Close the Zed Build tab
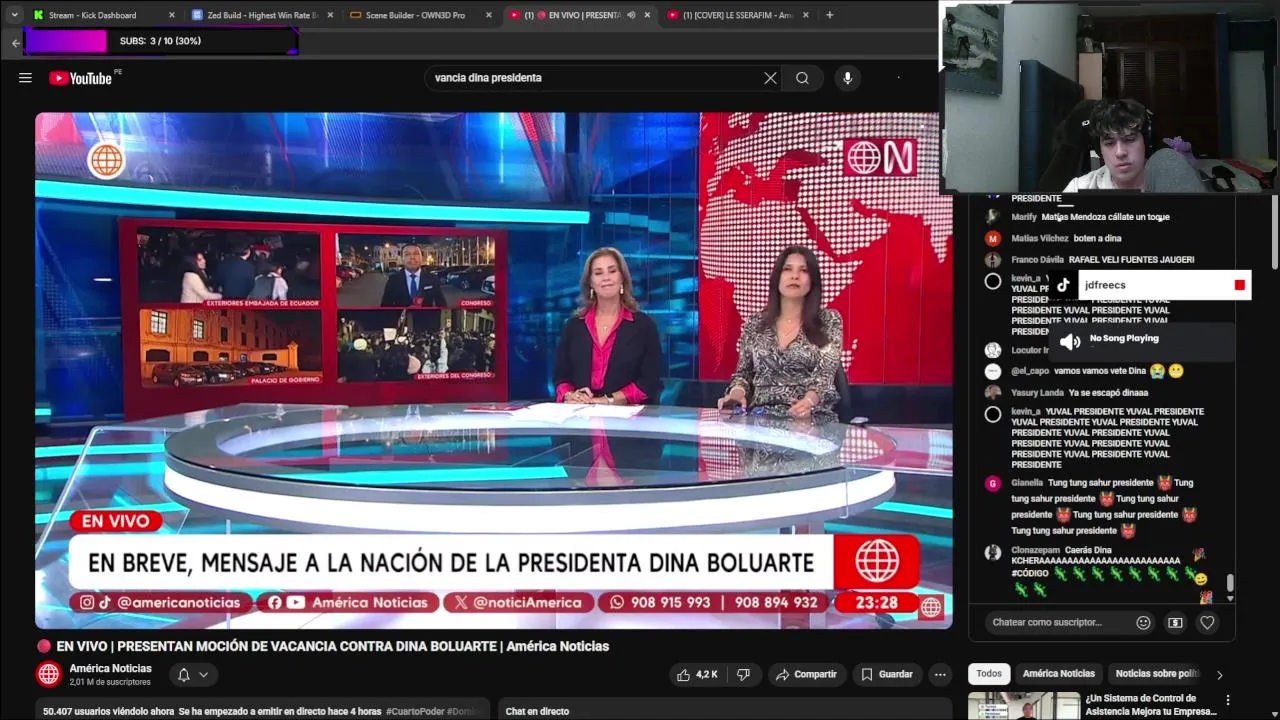This screenshot has height=720, width=1280. pyautogui.click(x=330, y=15)
